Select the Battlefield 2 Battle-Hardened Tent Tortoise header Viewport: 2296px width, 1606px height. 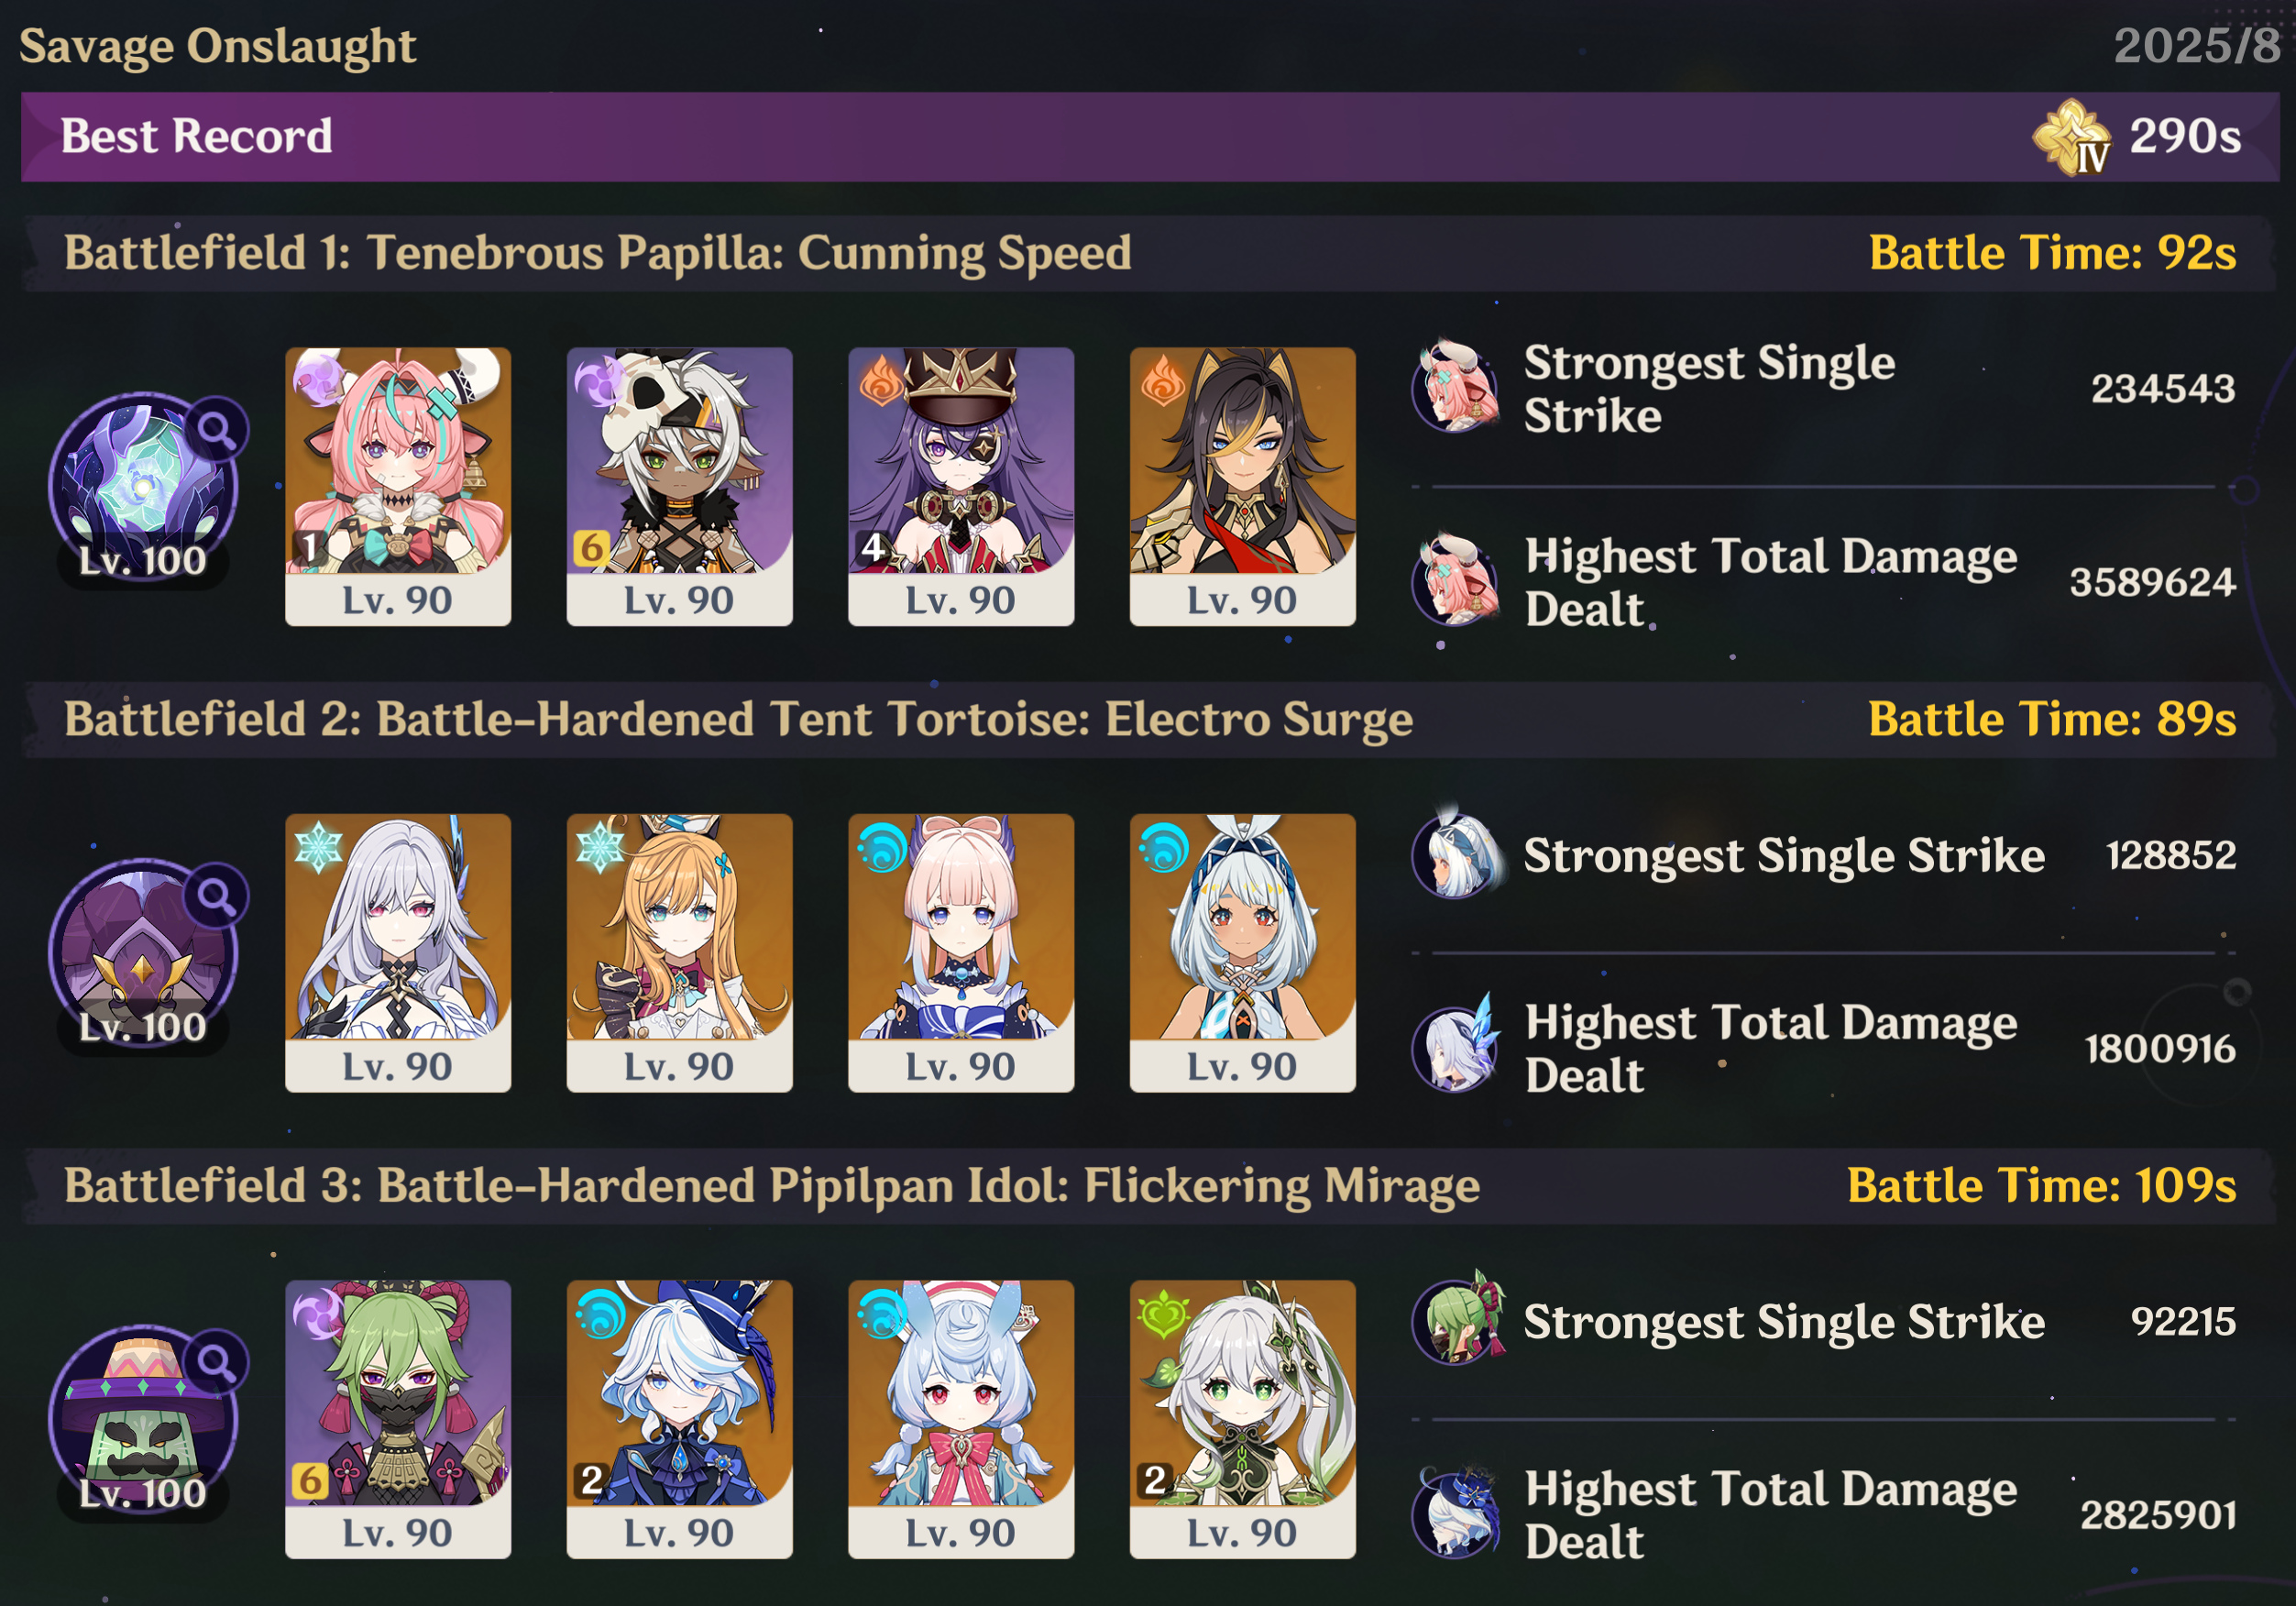click(1150, 720)
